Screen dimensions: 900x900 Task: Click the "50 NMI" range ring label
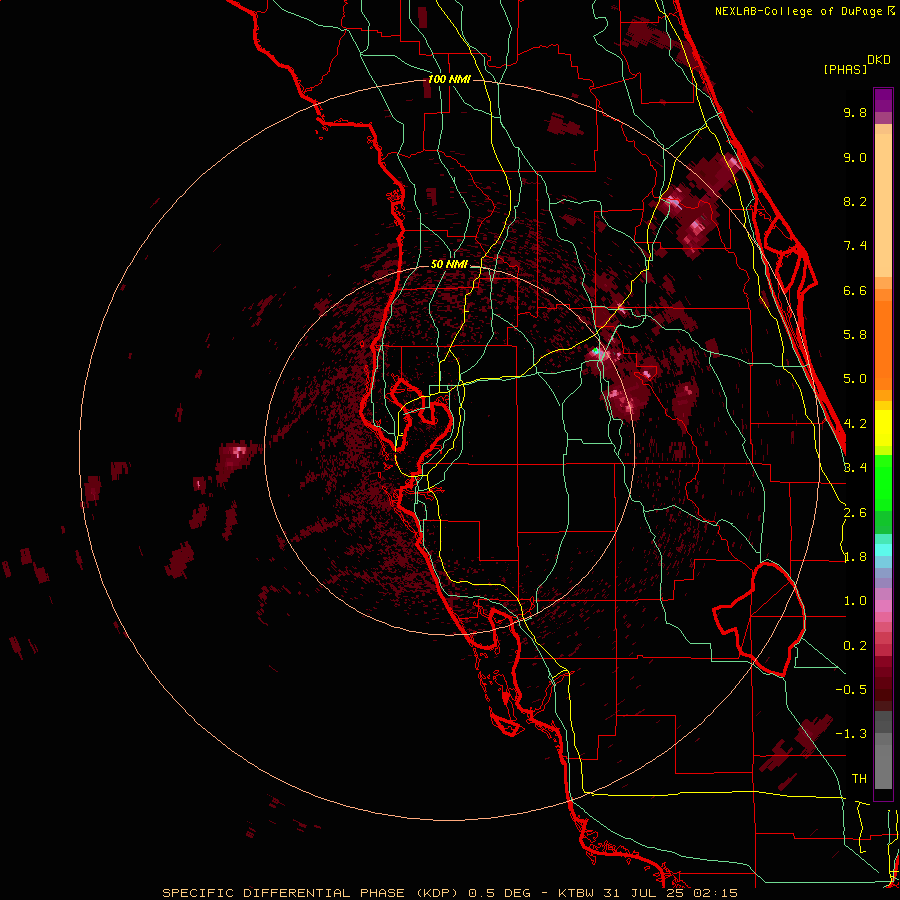449,265
